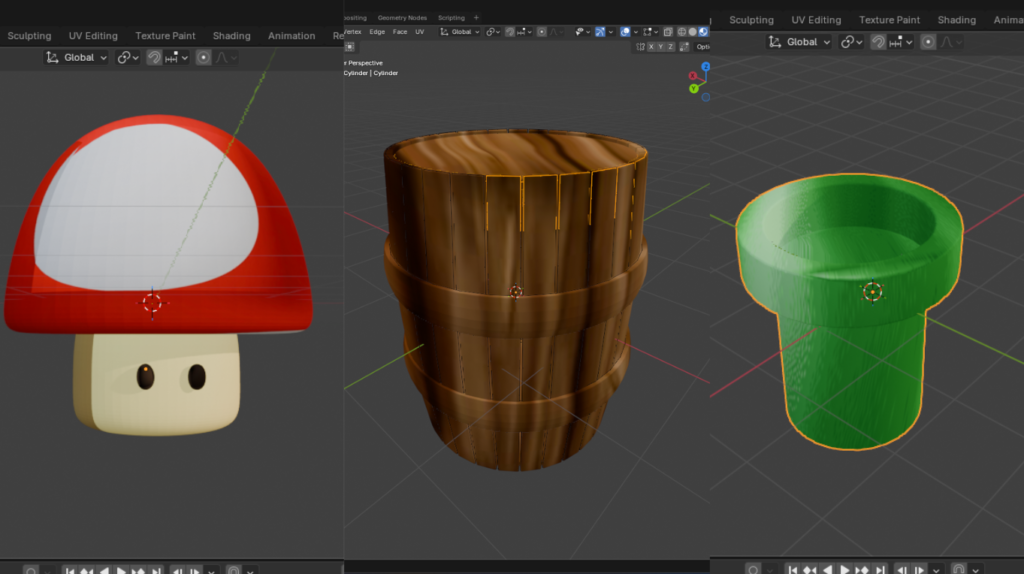Open the Face menu
The image size is (1024, 574).
[x=400, y=32]
